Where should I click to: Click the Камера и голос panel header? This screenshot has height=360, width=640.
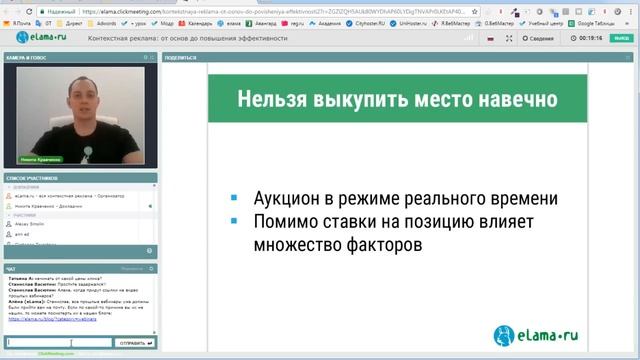click(80, 58)
